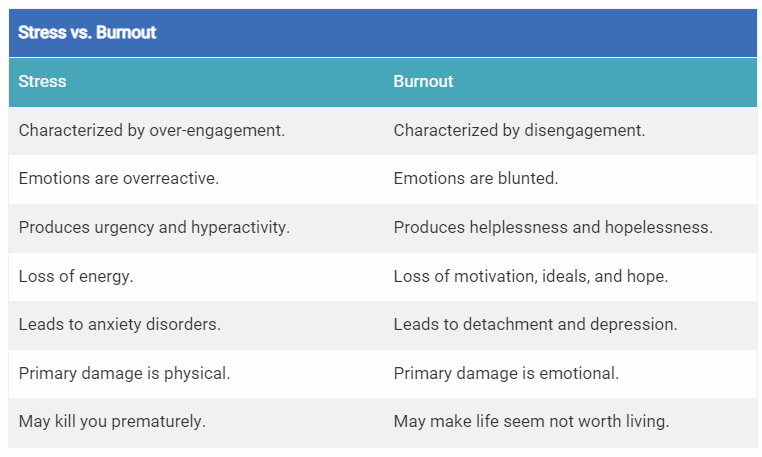Click the 'Stress vs. Burnout' table title
This screenshot has width=762, height=457.
pos(87,33)
